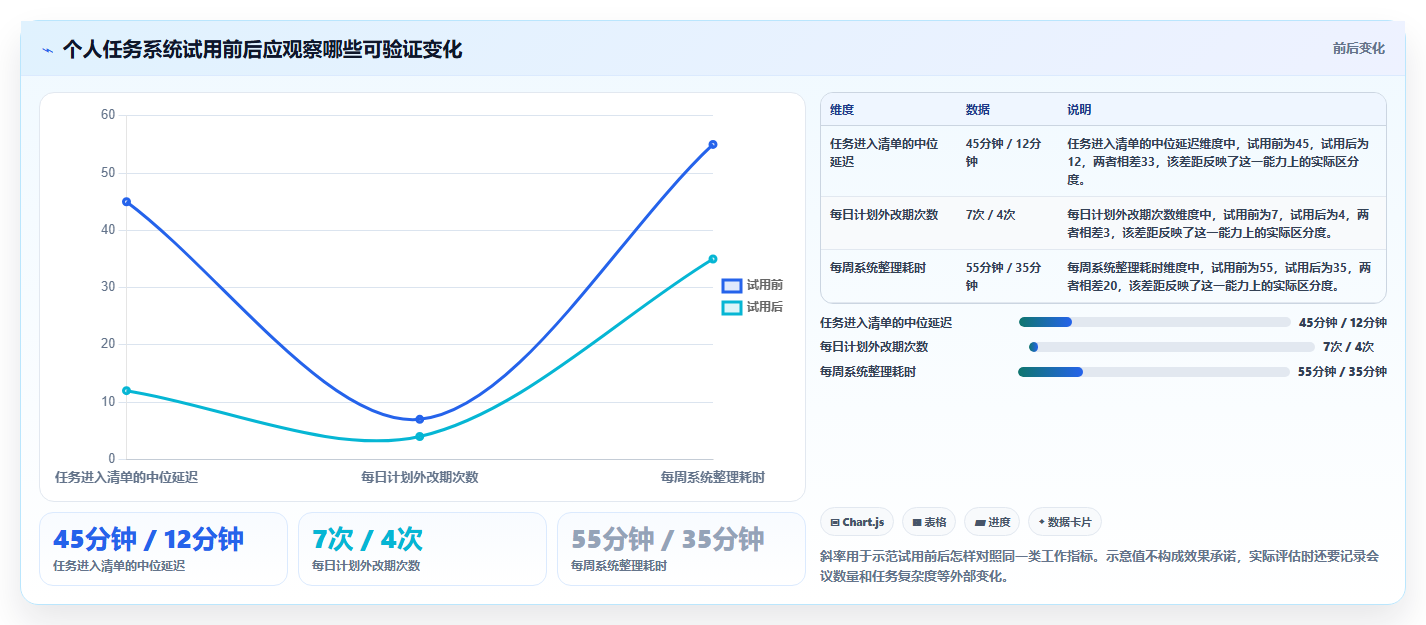Screen dimensions: 1426x625
Task: Click the 试用前 data point at 45
Action: 126,202
